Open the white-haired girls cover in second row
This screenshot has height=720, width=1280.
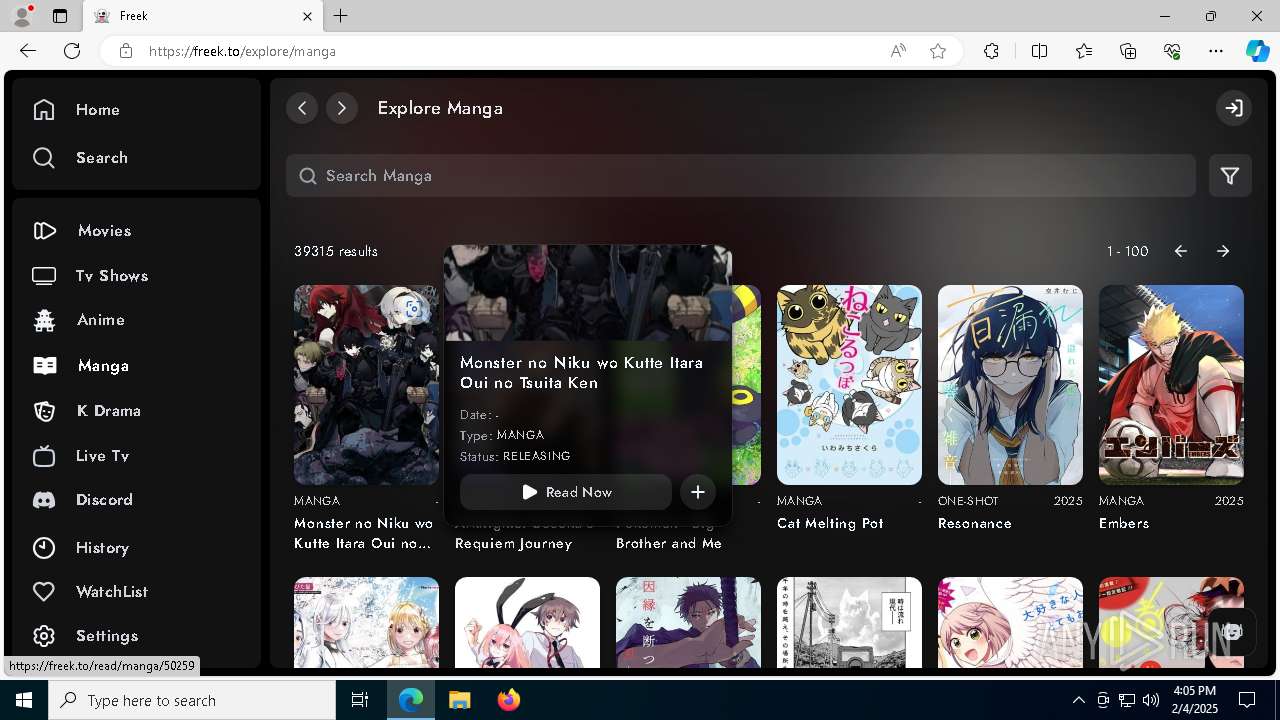[366, 622]
